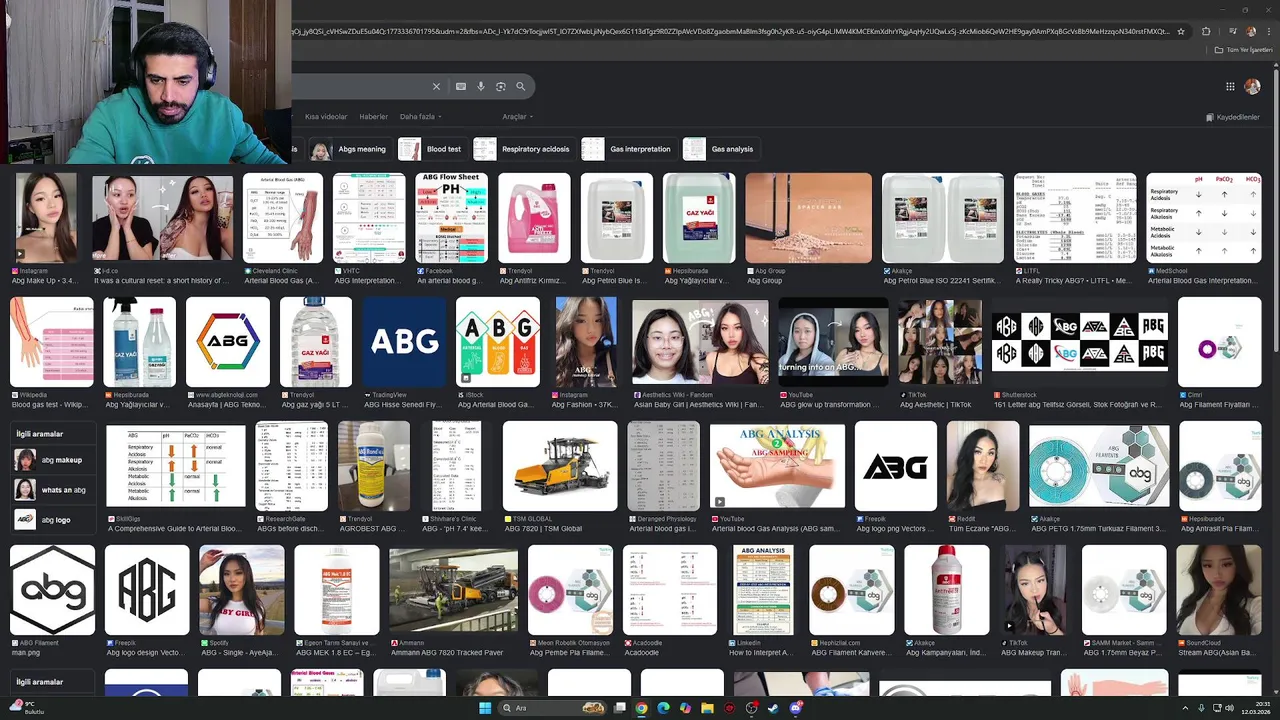Viewport: 1280px width, 720px height.
Task: Select the 'Abgs meaning' filter chip
Action: coord(350,149)
